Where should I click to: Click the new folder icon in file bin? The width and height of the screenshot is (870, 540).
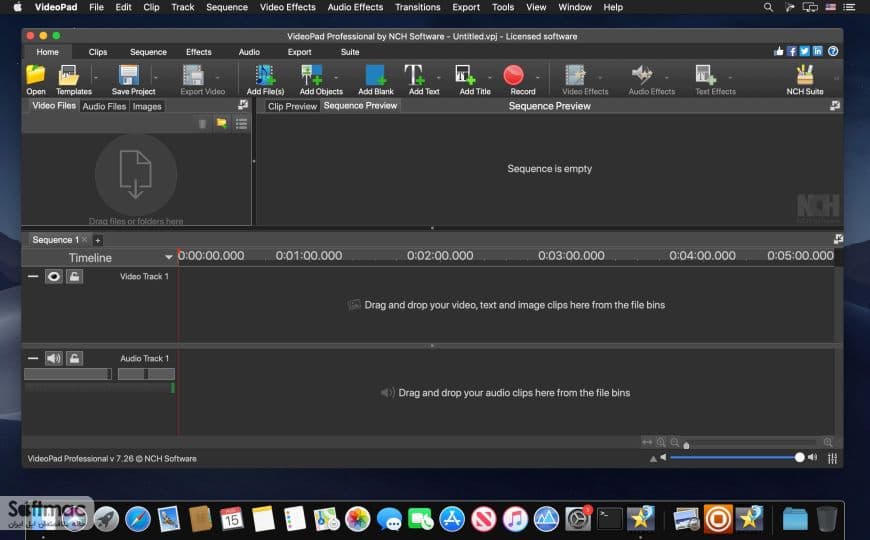tap(221, 123)
